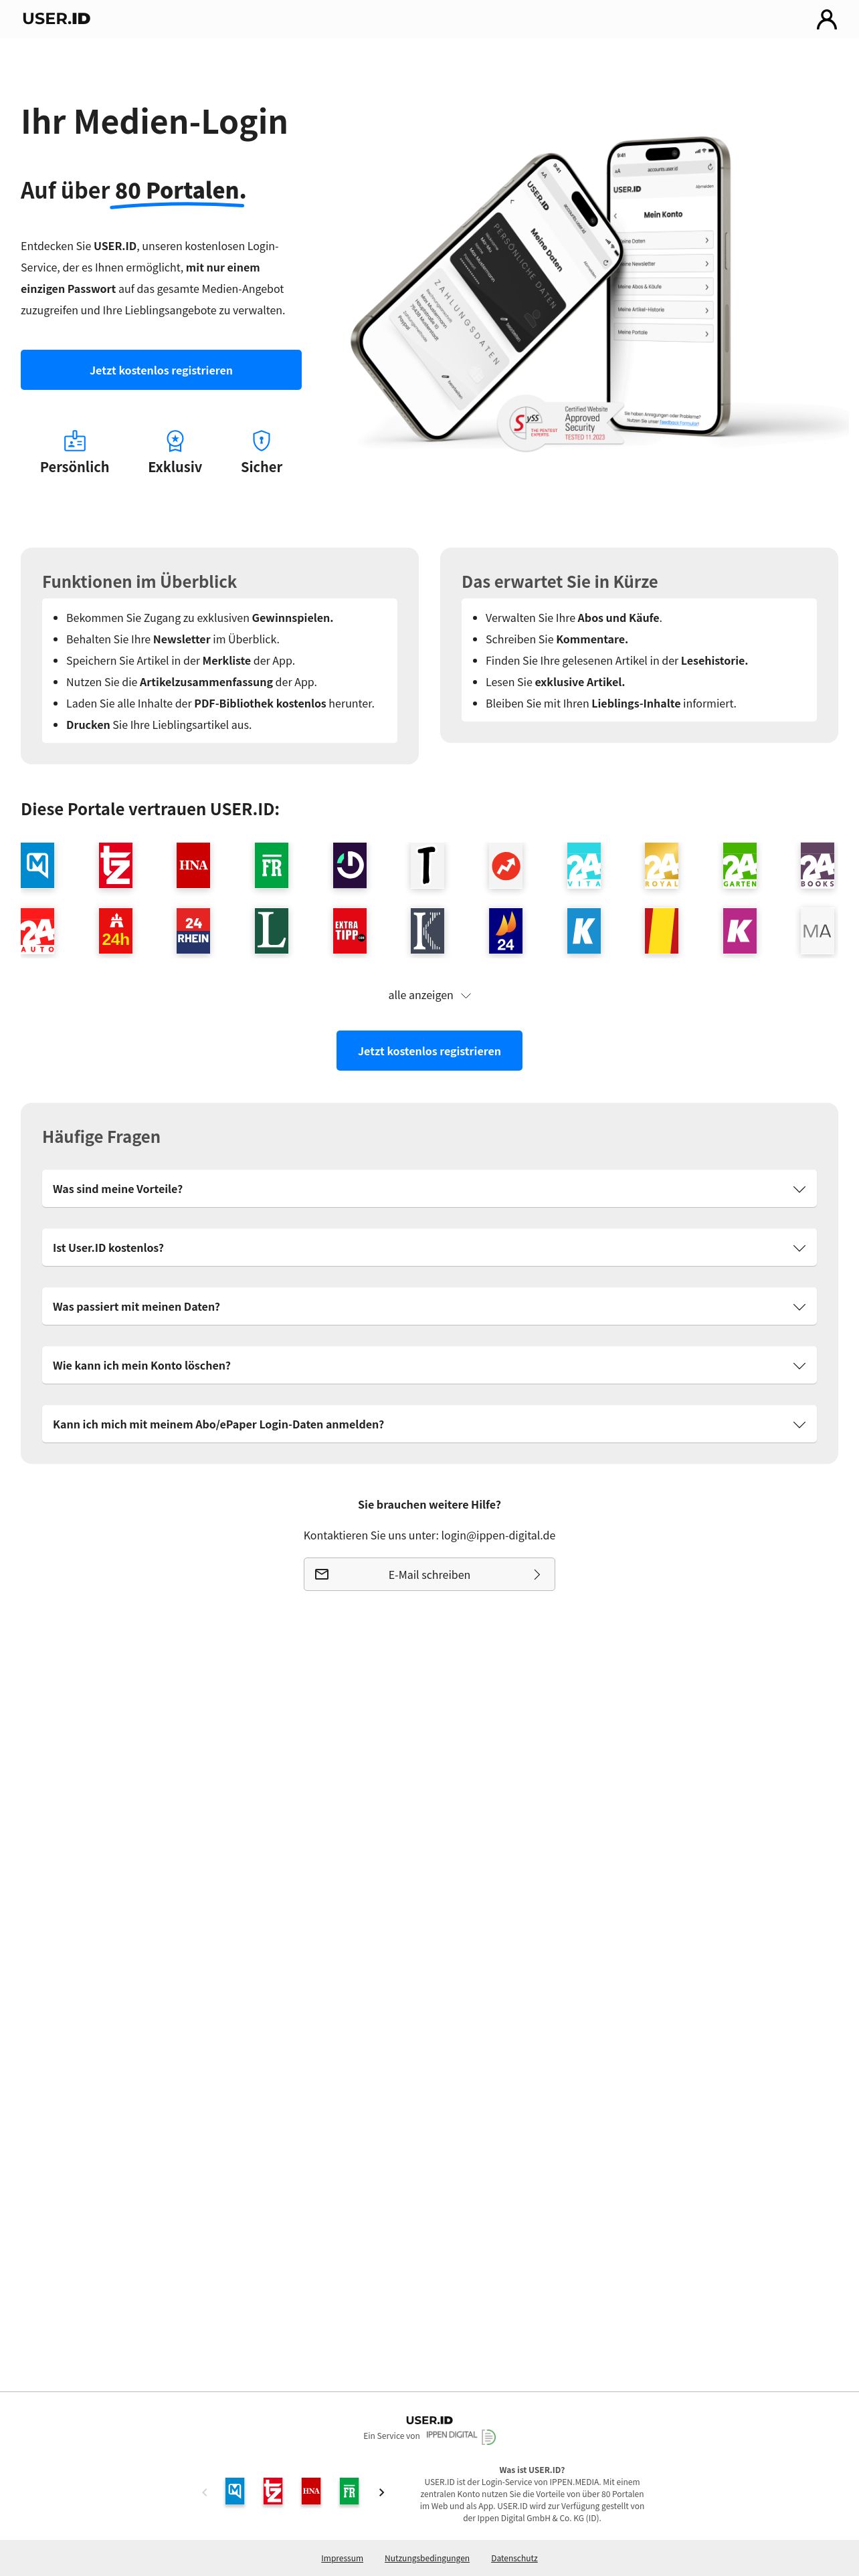
Task: Click 'E-Mail schreiben' button
Action: tap(429, 1574)
